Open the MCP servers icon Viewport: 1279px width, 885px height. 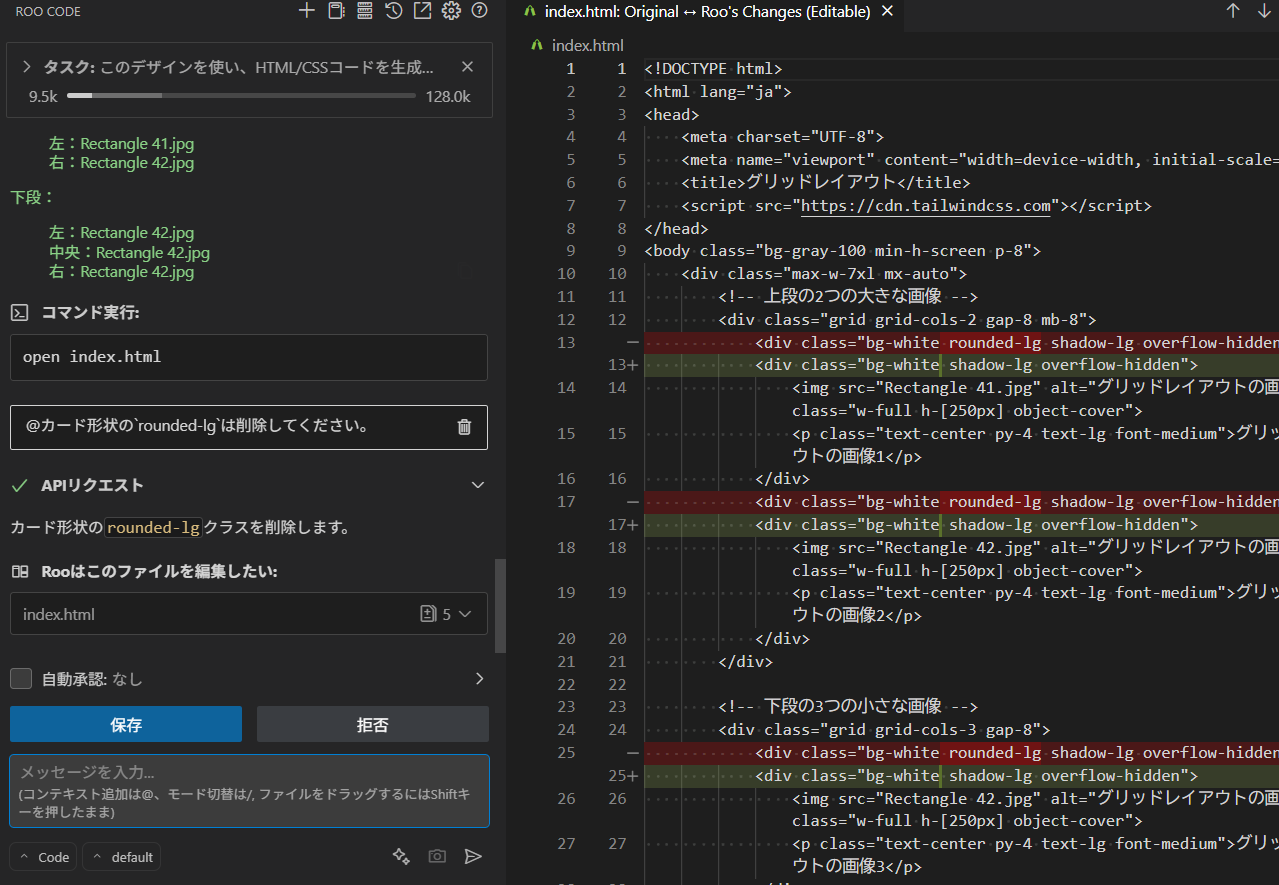364,11
